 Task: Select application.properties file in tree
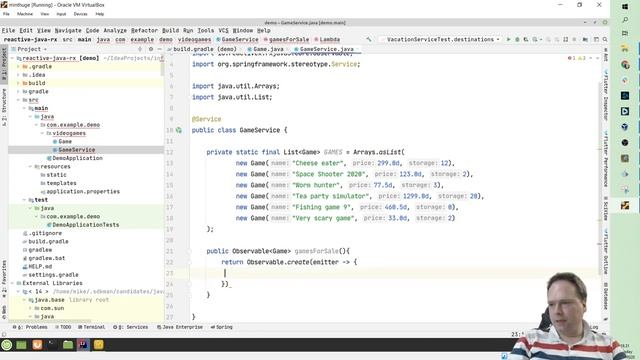(82, 191)
